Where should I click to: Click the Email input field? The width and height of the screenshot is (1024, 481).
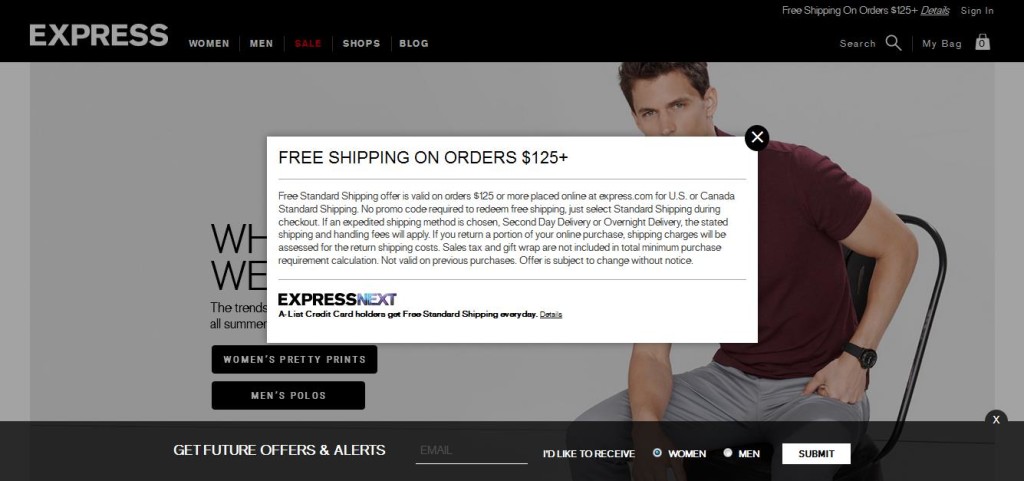click(472, 450)
